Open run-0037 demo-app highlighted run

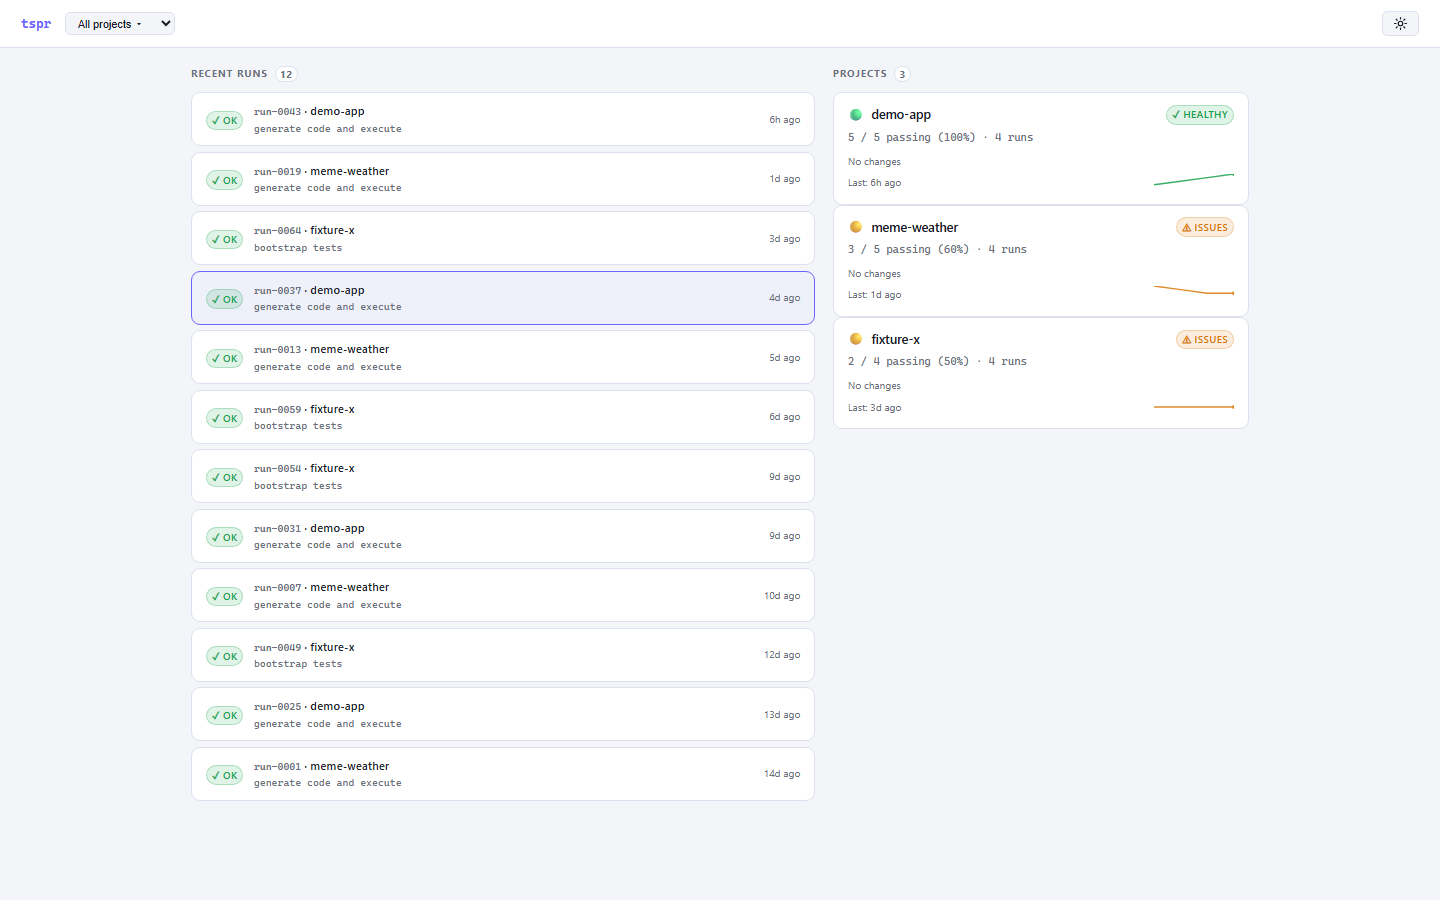pos(503,298)
